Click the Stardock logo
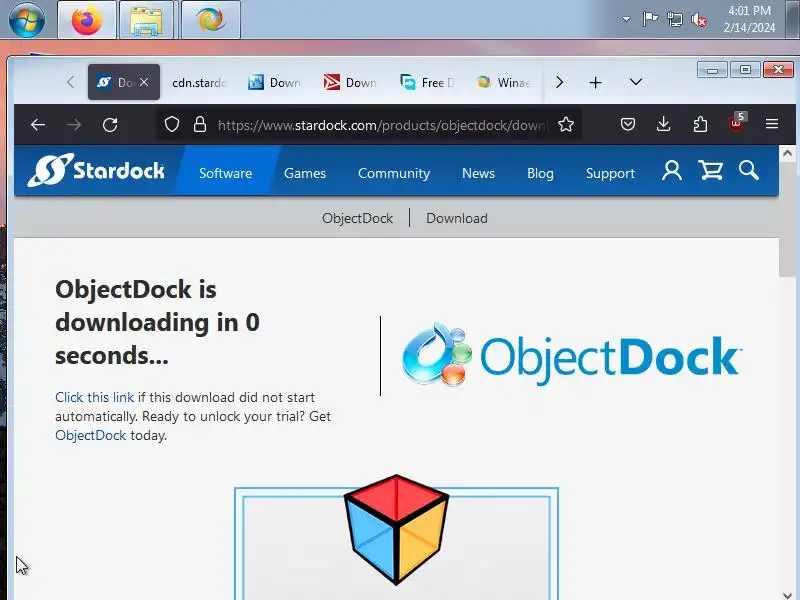Image resolution: width=800 pixels, height=600 pixels. click(x=96, y=170)
